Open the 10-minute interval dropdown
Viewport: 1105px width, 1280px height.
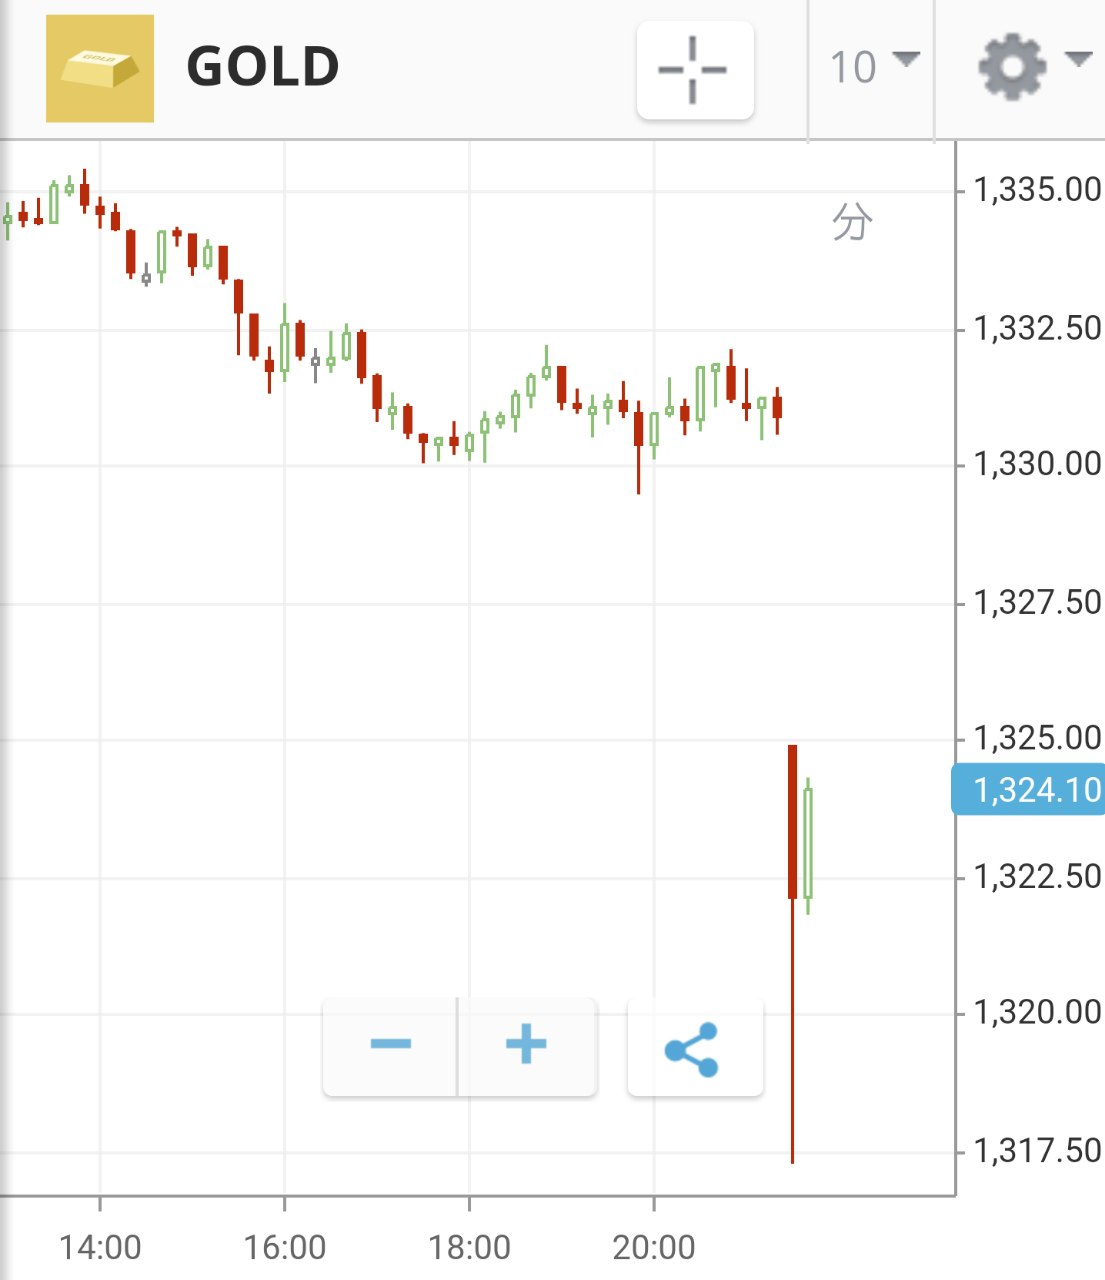coord(873,67)
